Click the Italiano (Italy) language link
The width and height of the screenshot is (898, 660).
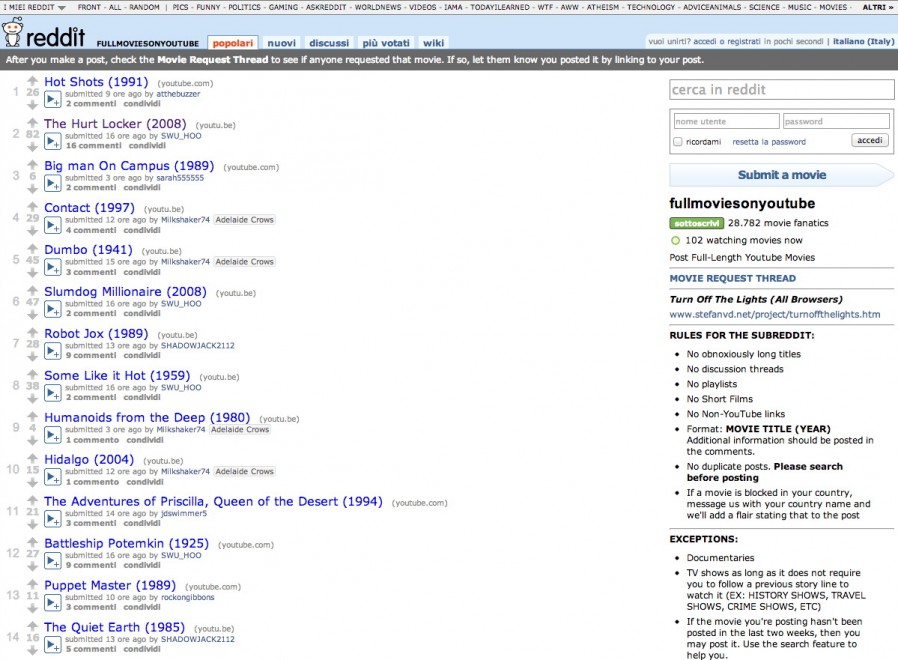(862, 41)
